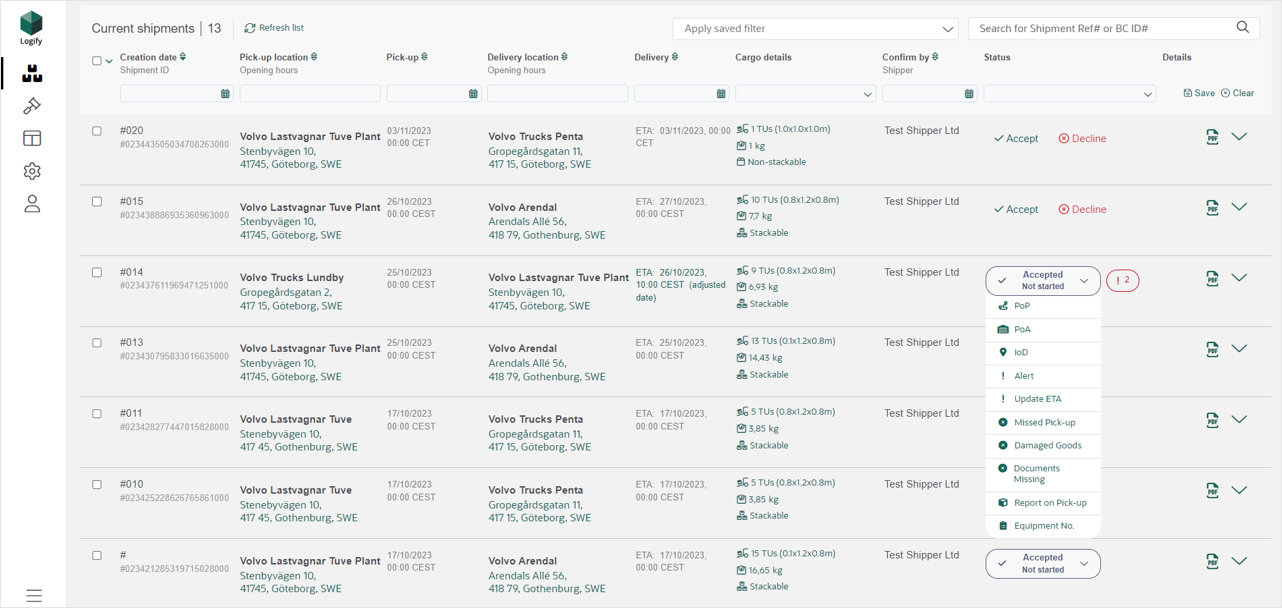Open Accepted status dropdown for 15 TUs shipment
This screenshot has width=1282, height=608.
click(1043, 564)
